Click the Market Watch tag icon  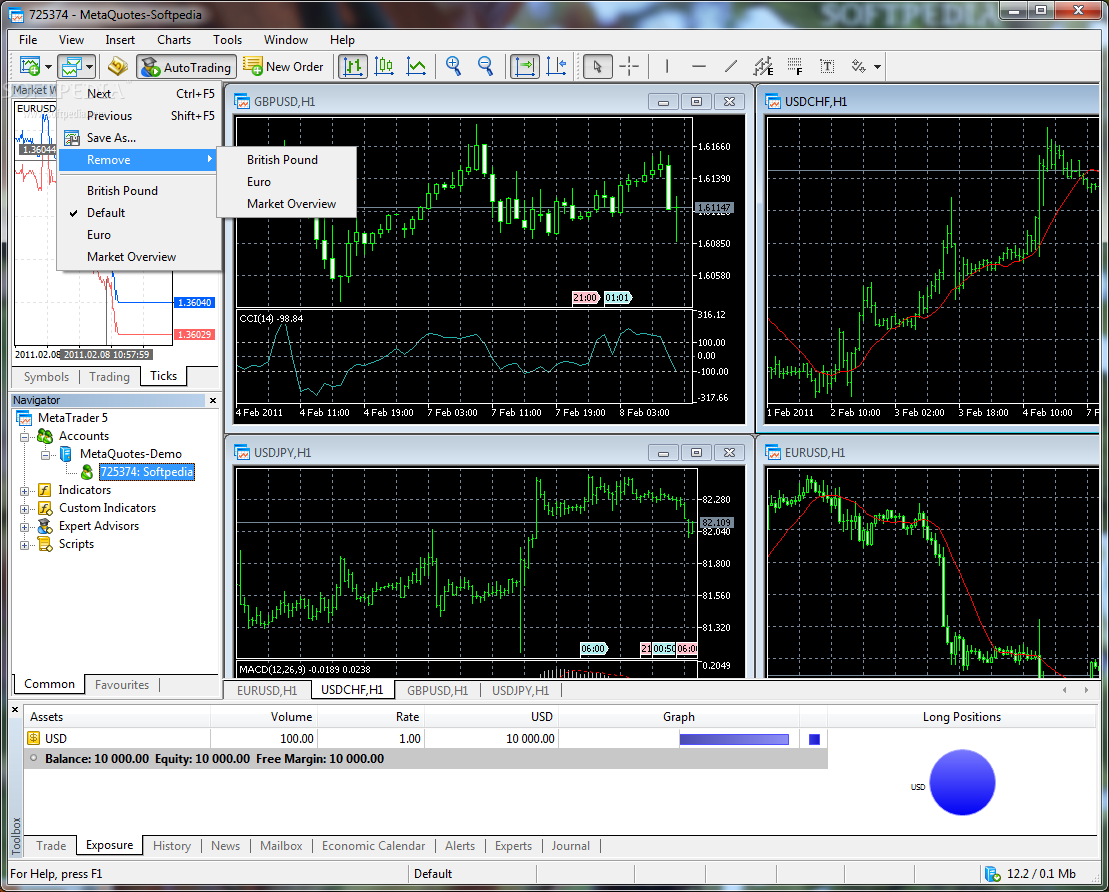pos(117,66)
